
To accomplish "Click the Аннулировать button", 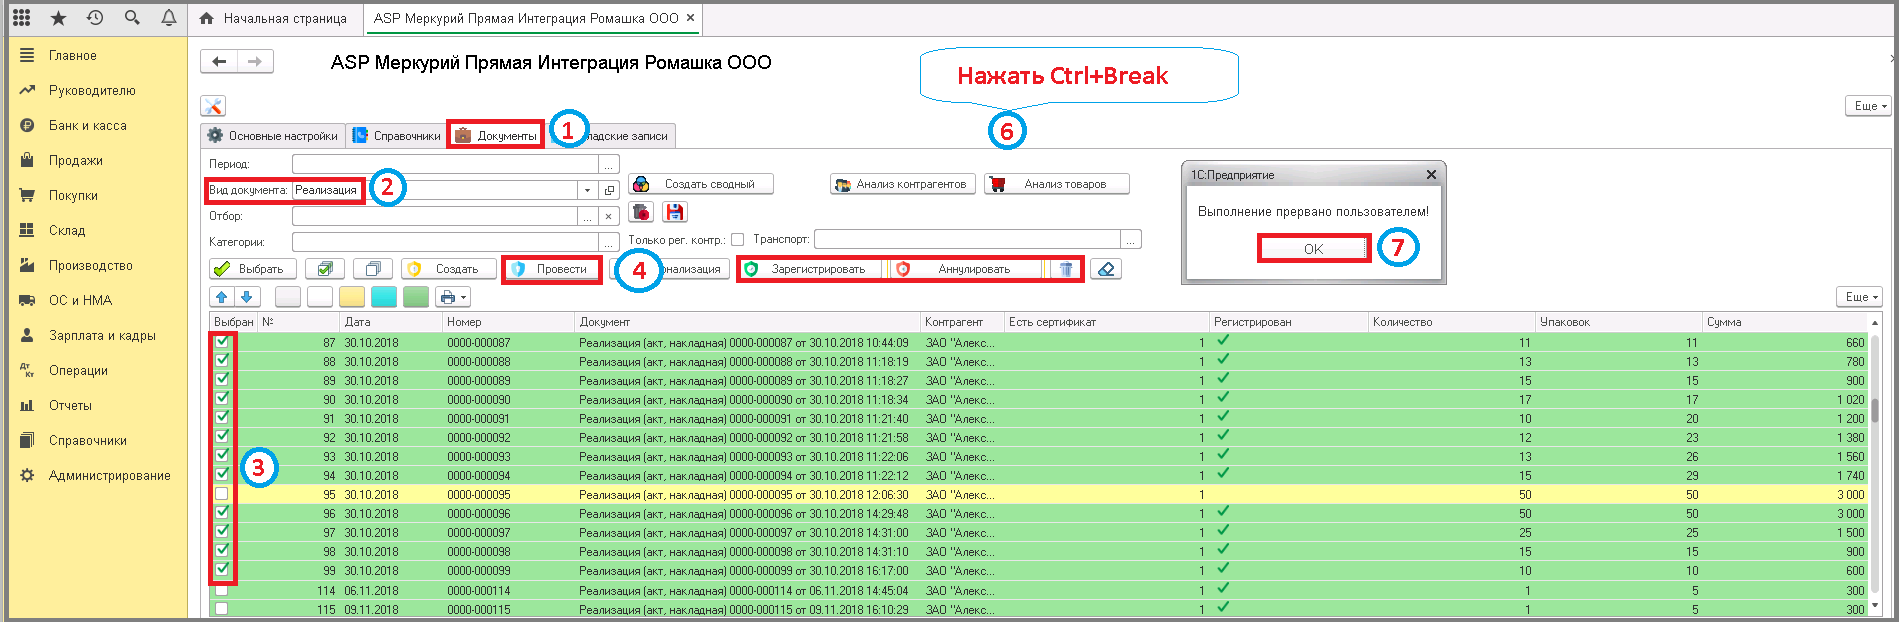I will point(966,269).
